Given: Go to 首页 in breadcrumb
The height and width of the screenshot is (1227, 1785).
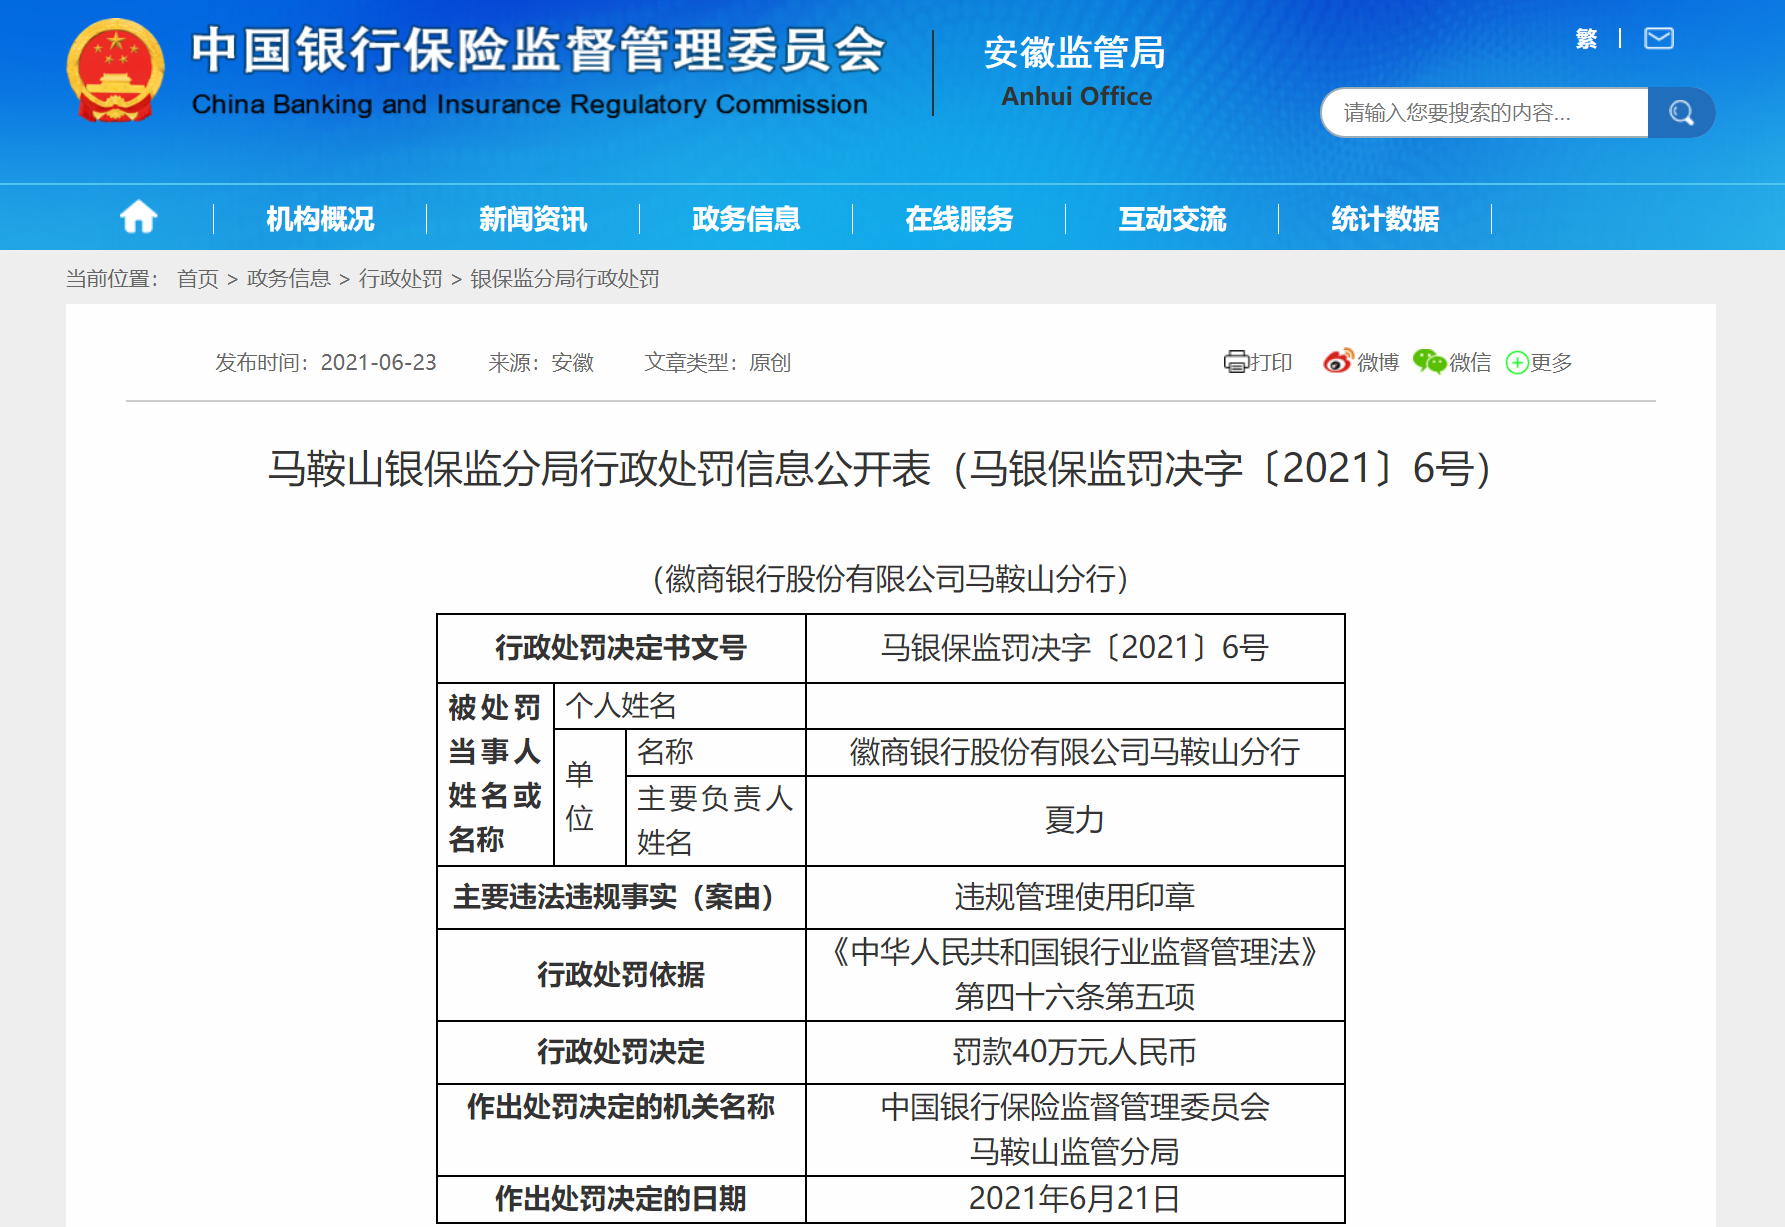Looking at the screenshot, I should (198, 278).
